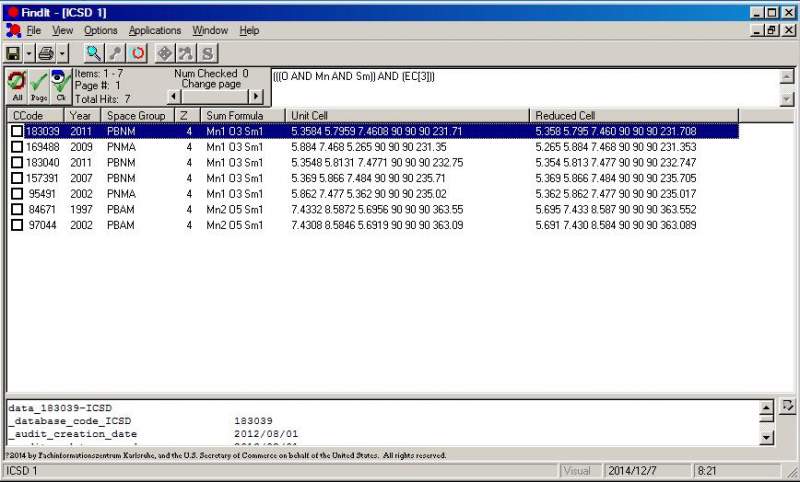Click the data_183039-ICSD line
Image resolution: width=800 pixels, height=482 pixels.
[x=60, y=408]
